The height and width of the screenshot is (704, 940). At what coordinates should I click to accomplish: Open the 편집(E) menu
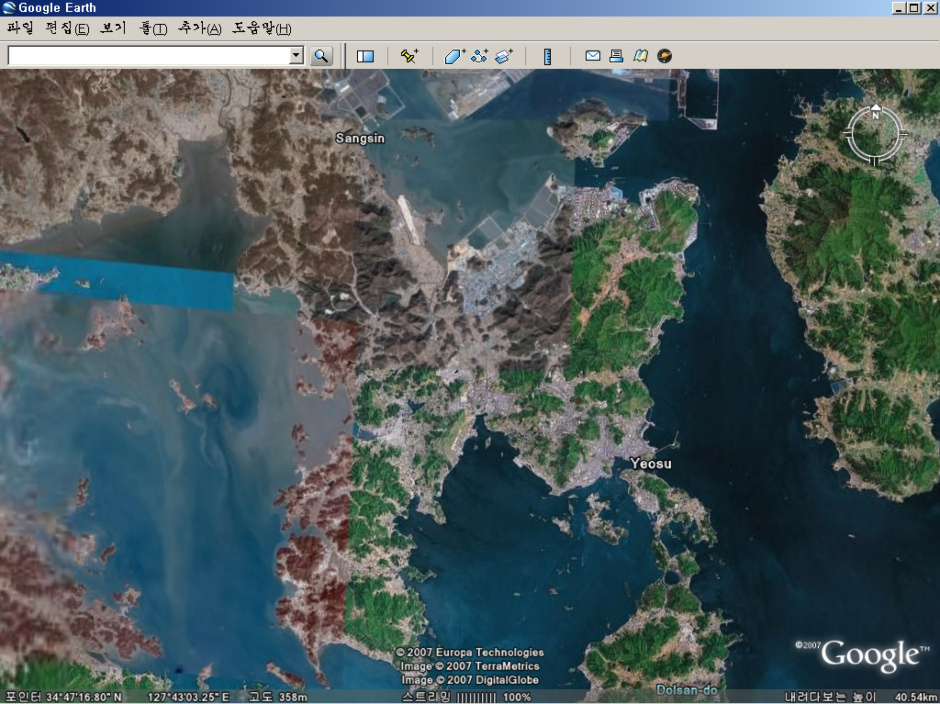tap(67, 28)
